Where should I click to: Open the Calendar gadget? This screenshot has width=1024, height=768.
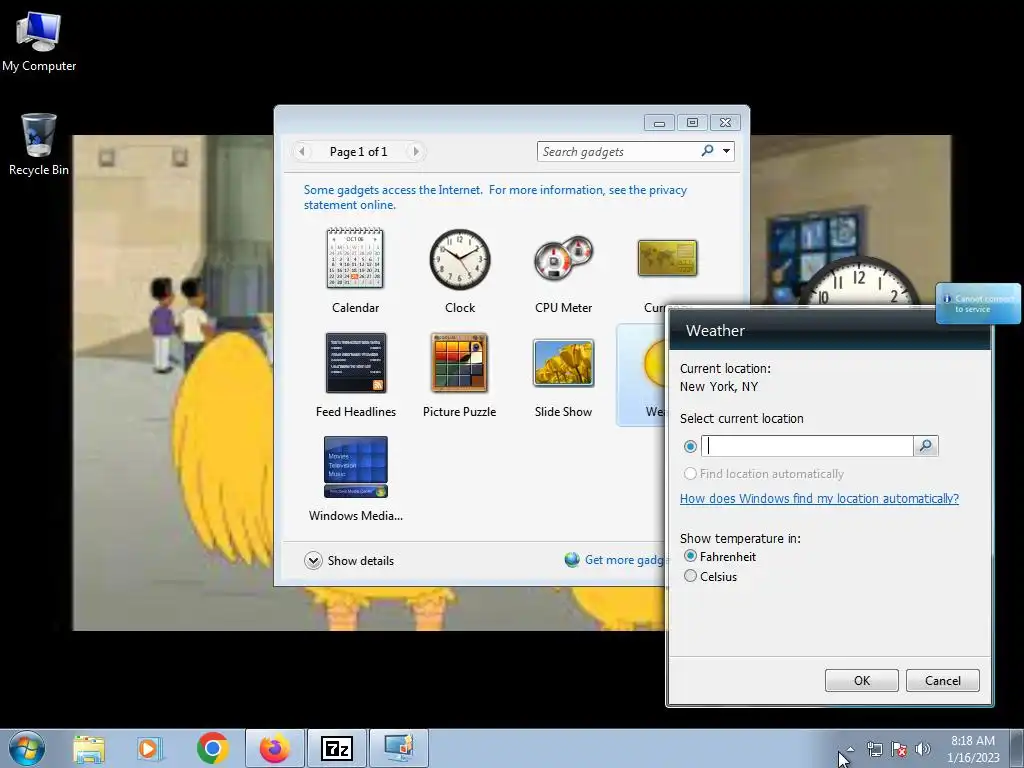[355, 259]
